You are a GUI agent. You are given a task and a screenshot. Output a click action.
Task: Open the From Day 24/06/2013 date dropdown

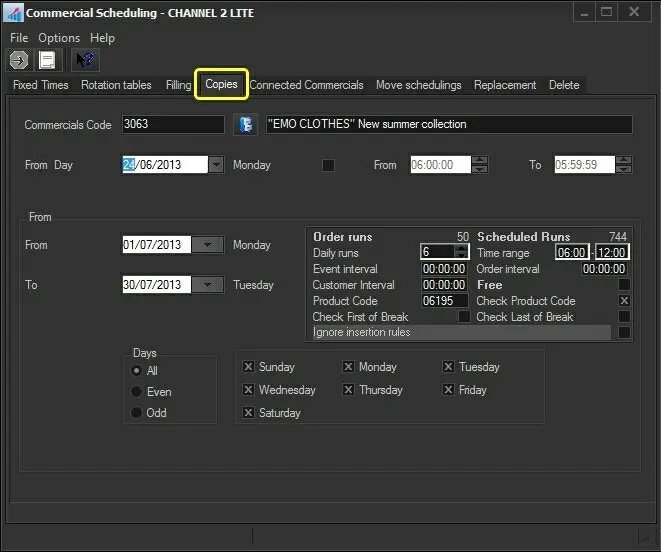216,165
